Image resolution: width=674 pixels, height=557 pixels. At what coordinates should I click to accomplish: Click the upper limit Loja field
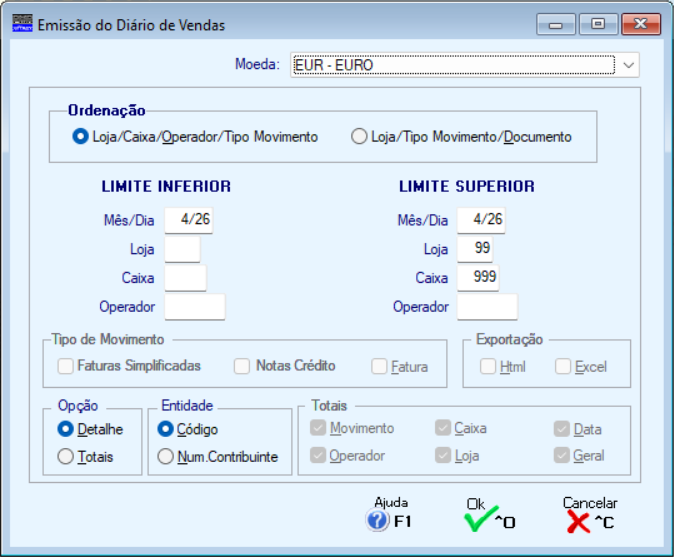click(474, 249)
